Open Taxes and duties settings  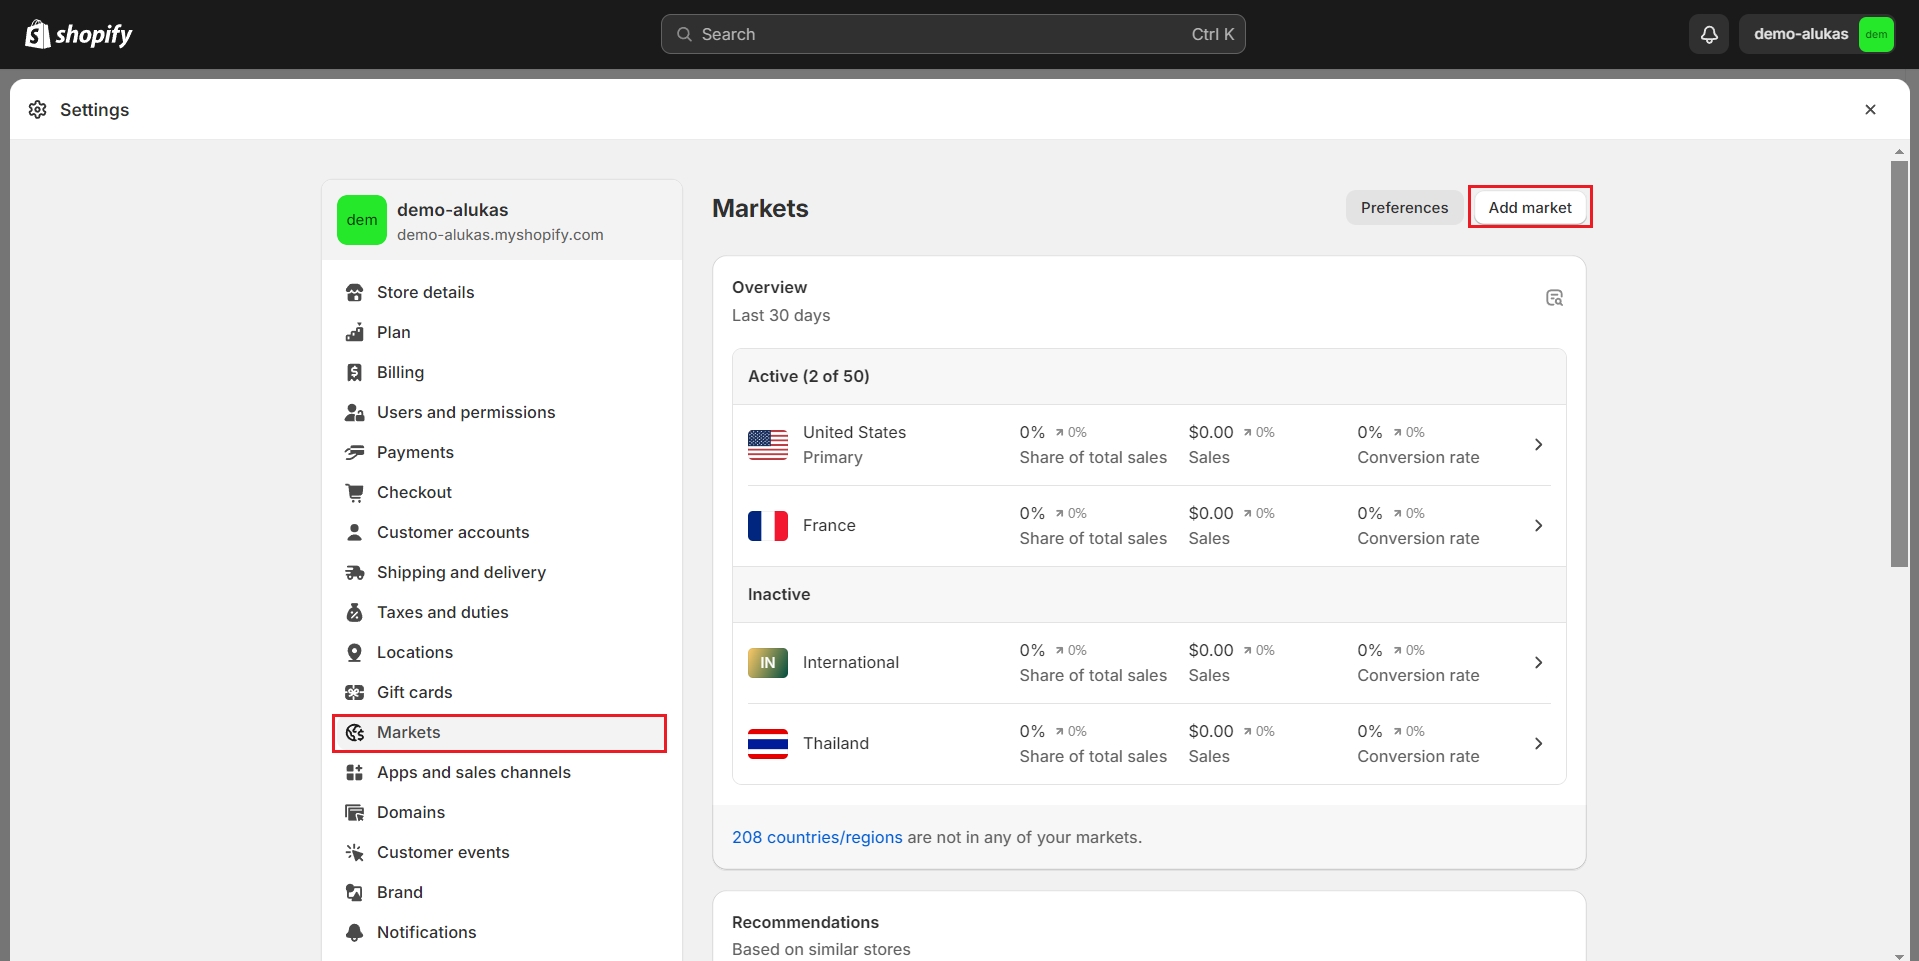(x=442, y=613)
